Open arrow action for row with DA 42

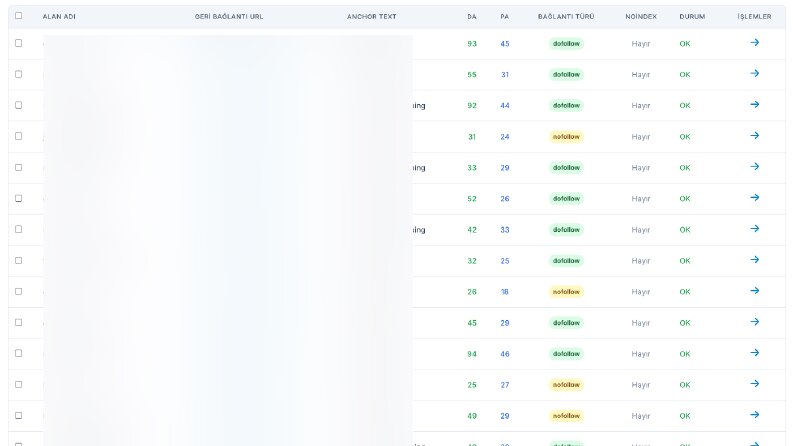pyautogui.click(x=755, y=229)
